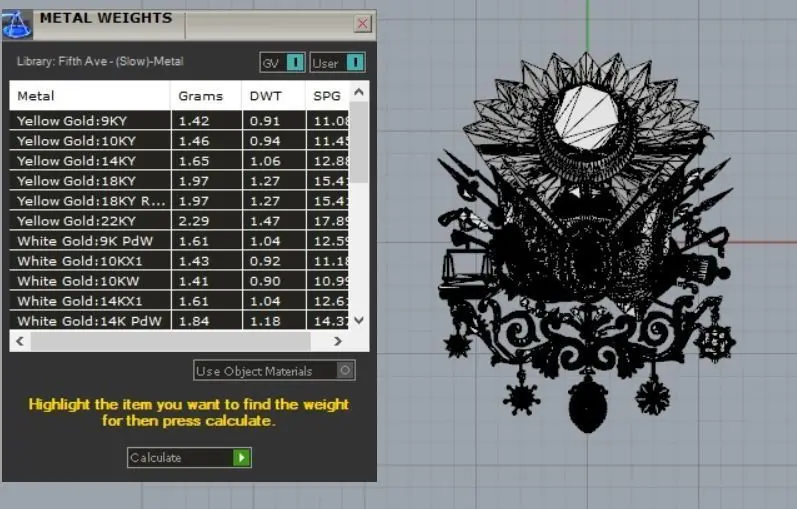
Task: Select the White Gold:10KX1 row
Action: tap(179, 261)
